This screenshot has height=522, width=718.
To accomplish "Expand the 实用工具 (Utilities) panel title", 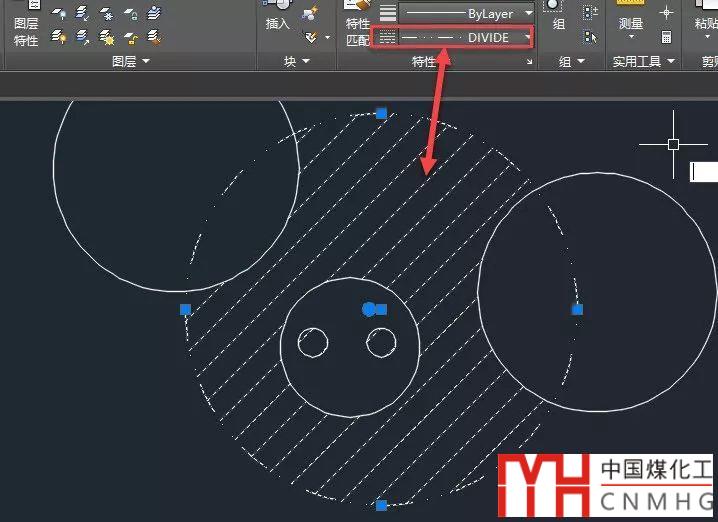I will pos(643,61).
